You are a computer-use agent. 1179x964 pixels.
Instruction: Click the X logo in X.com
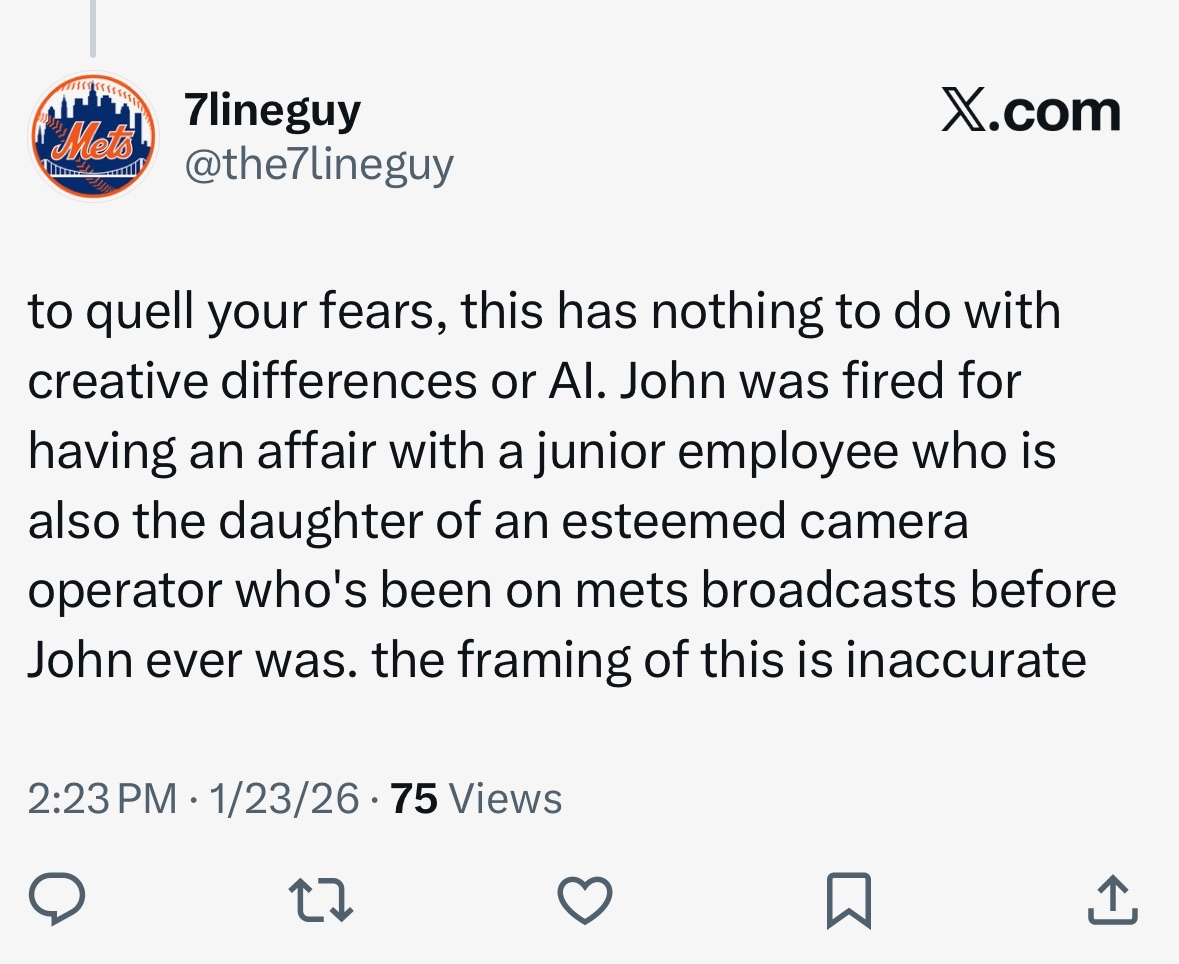[x=963, y=112]
